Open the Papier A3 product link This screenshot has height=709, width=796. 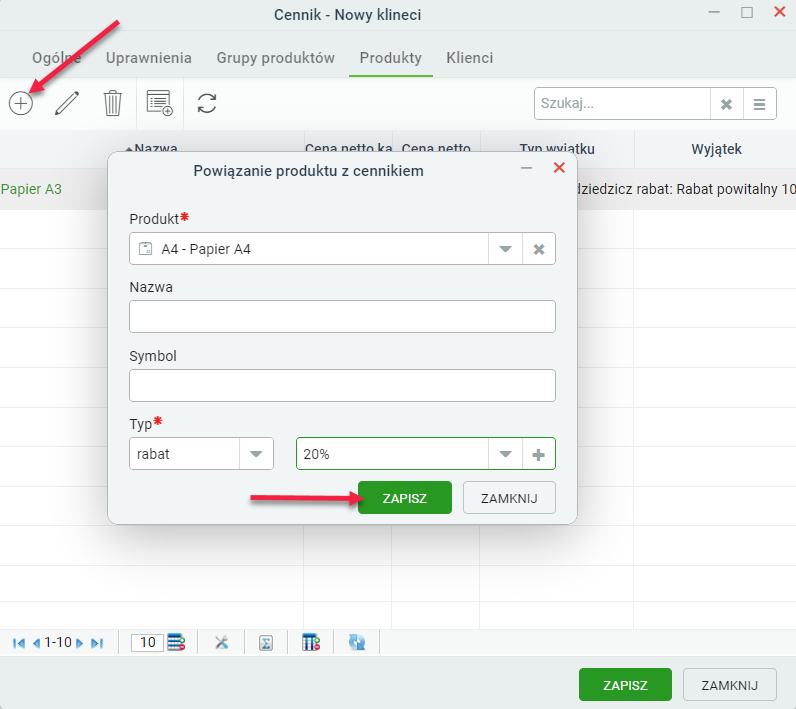[x=31, y=189]
